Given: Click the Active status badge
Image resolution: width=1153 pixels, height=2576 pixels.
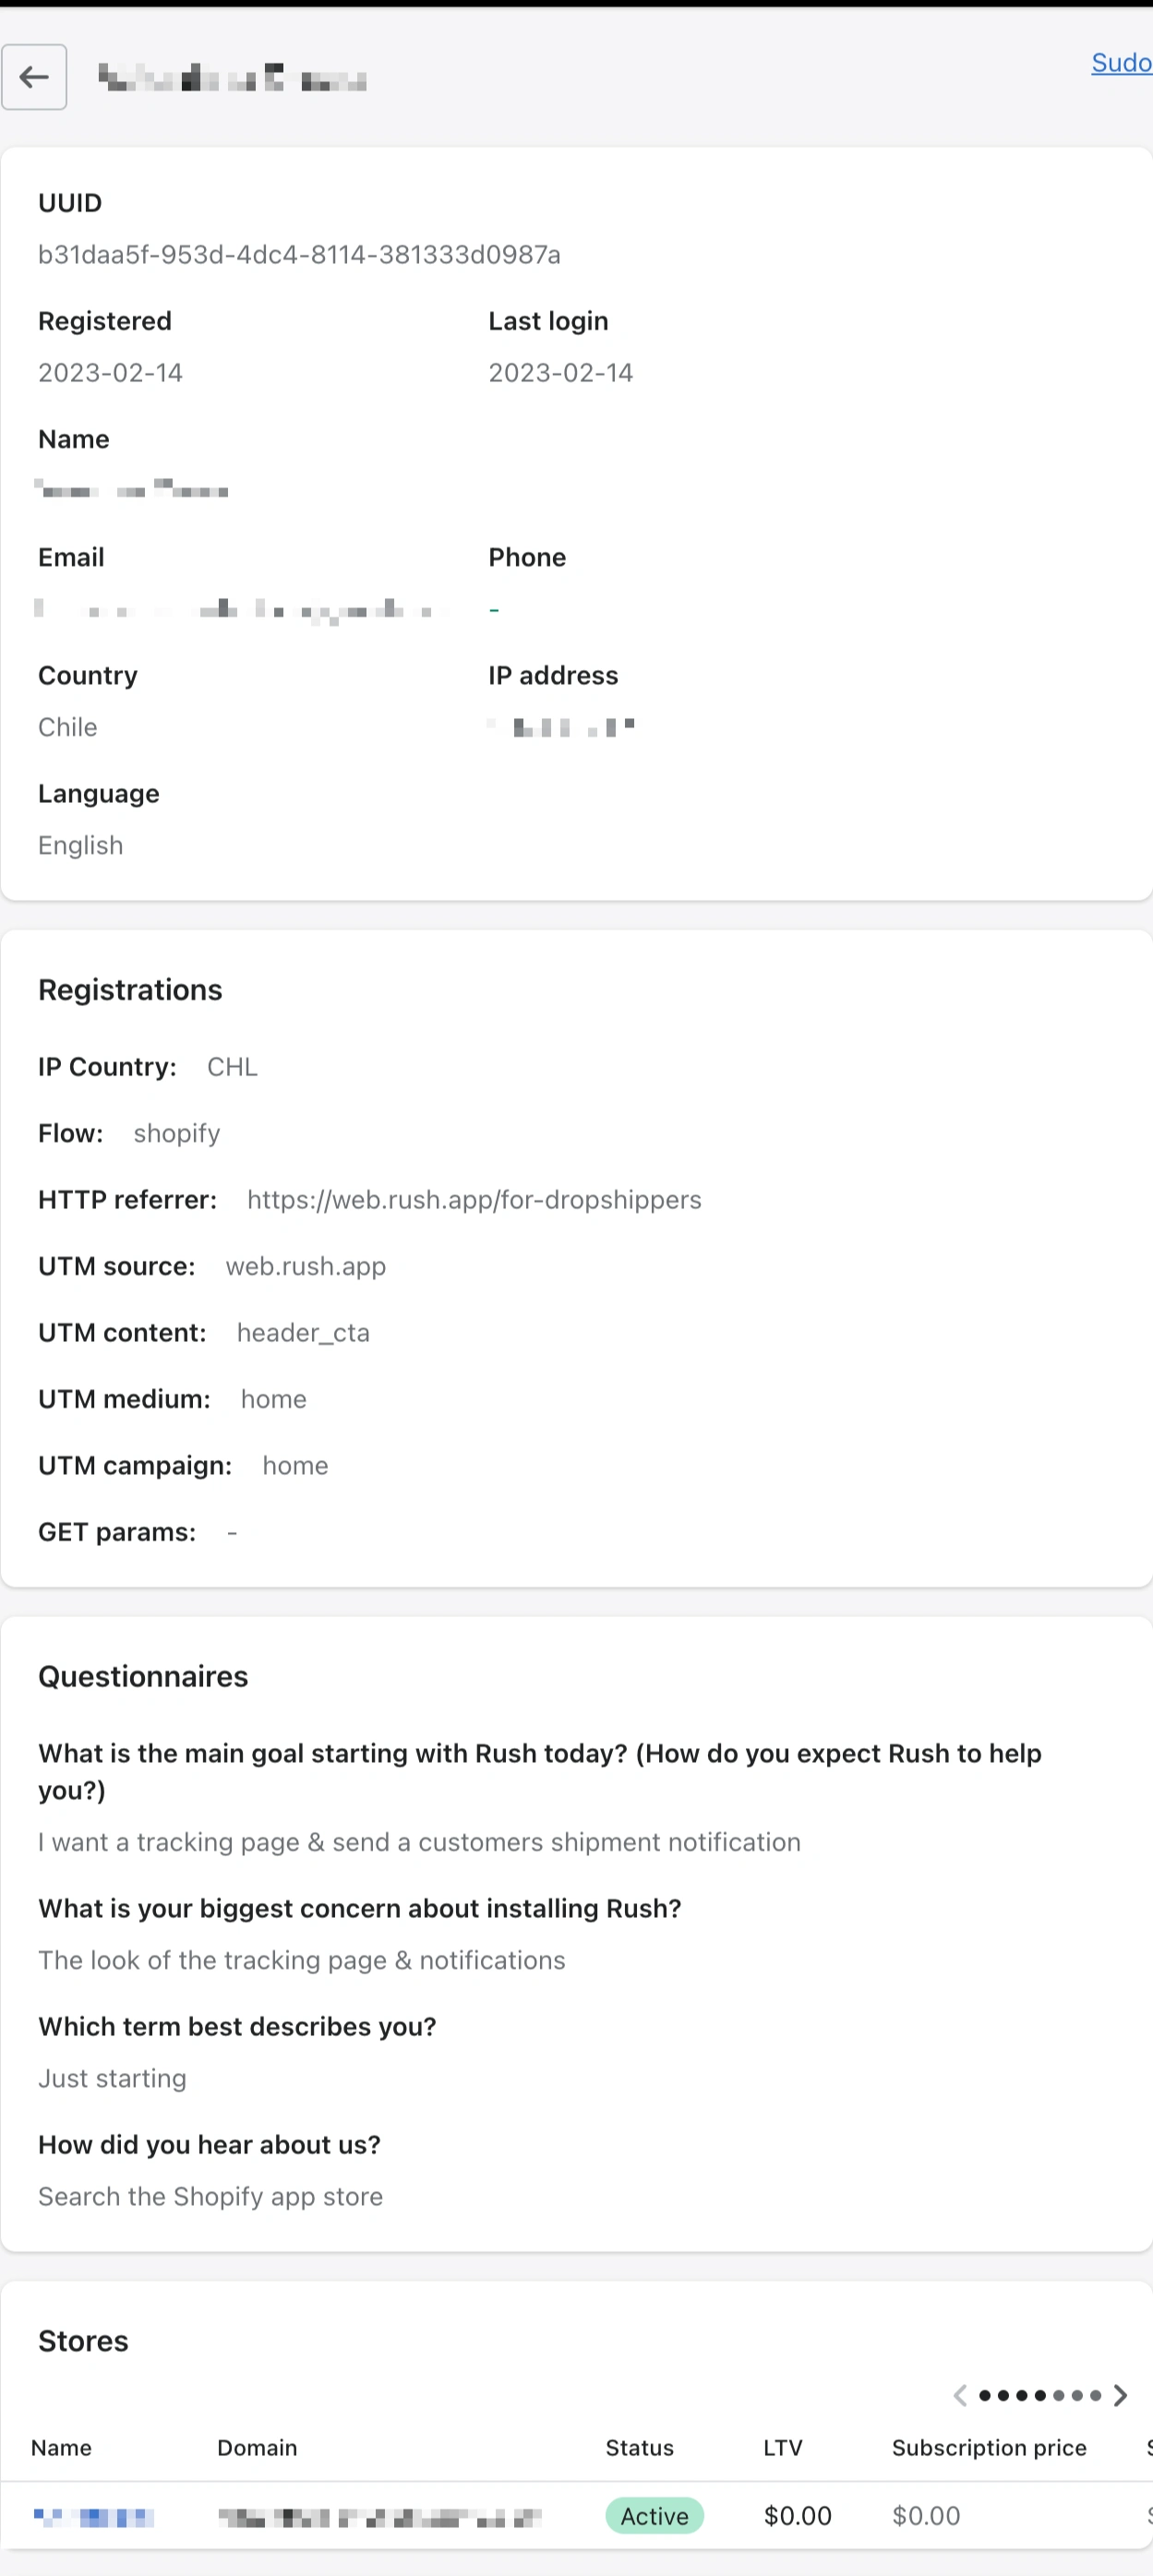Looking at the screenshot, I should click(654, 2516).
